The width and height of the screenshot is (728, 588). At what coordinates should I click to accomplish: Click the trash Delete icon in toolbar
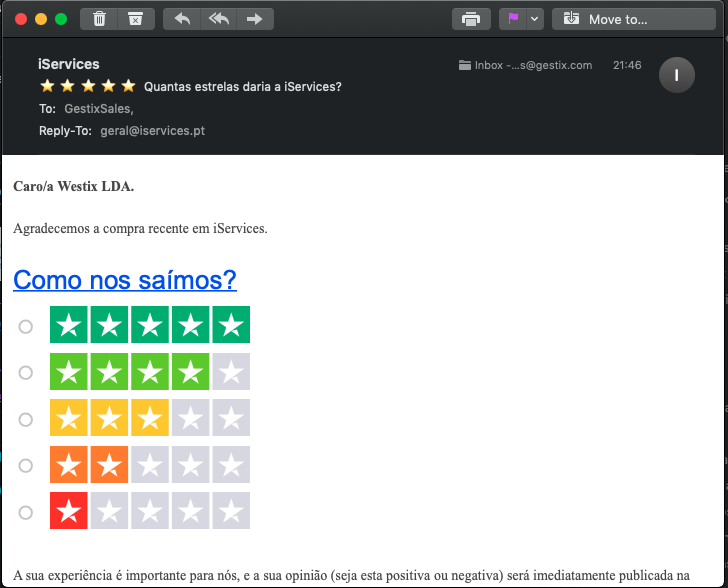99,19
